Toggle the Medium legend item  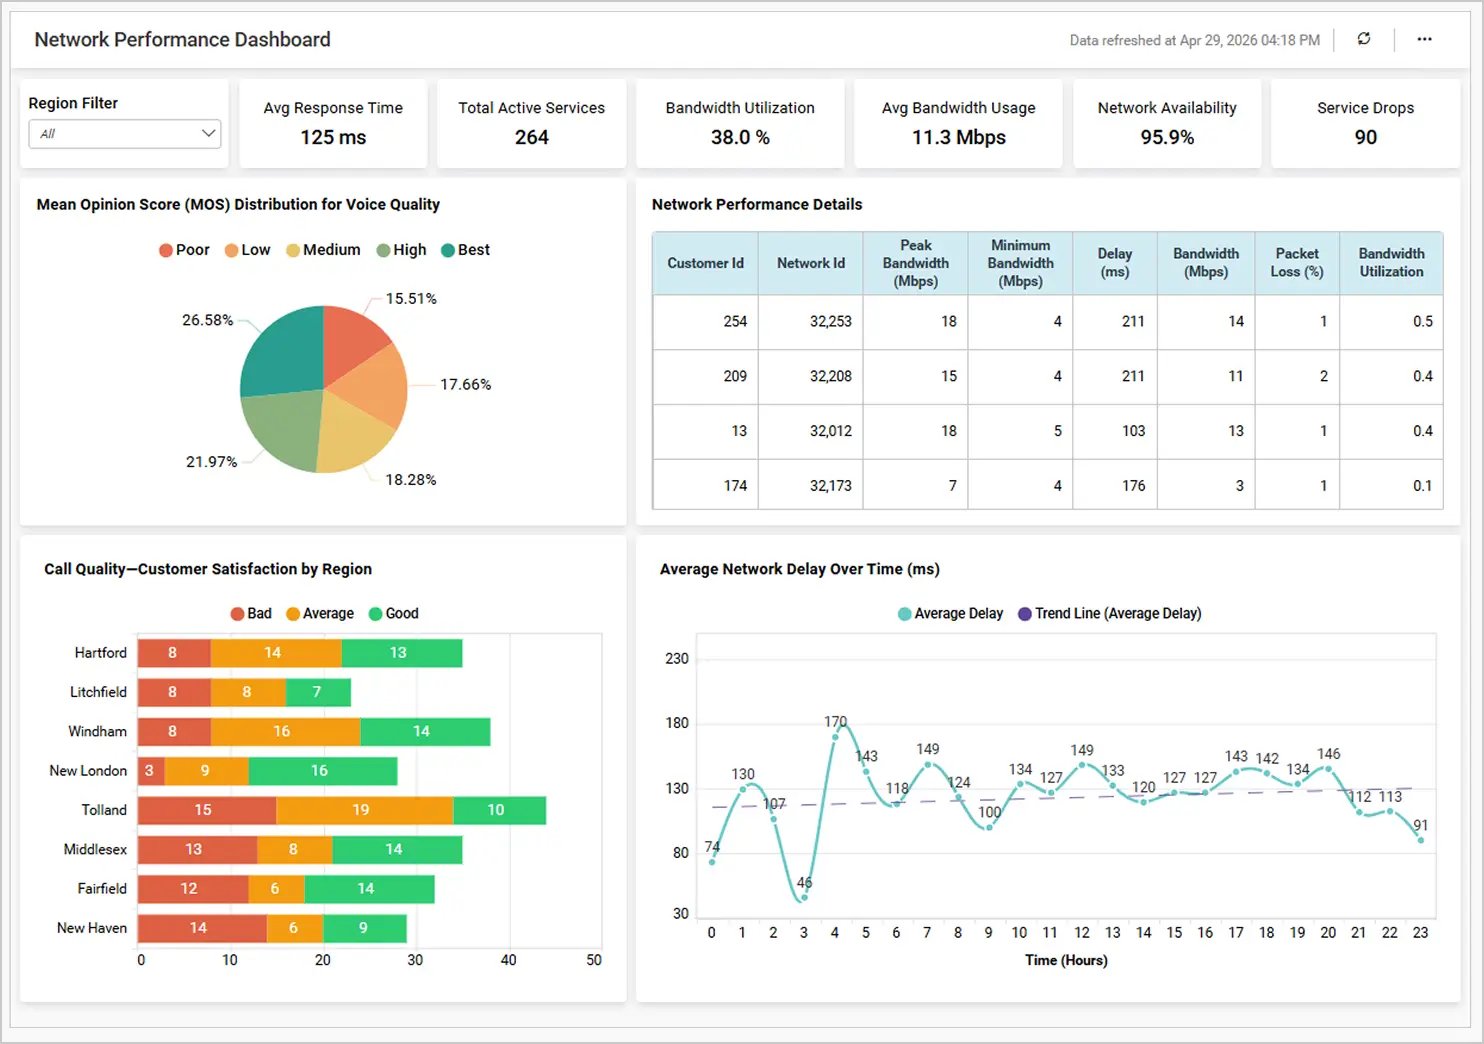pyautogui.click(x=323, y=250)
